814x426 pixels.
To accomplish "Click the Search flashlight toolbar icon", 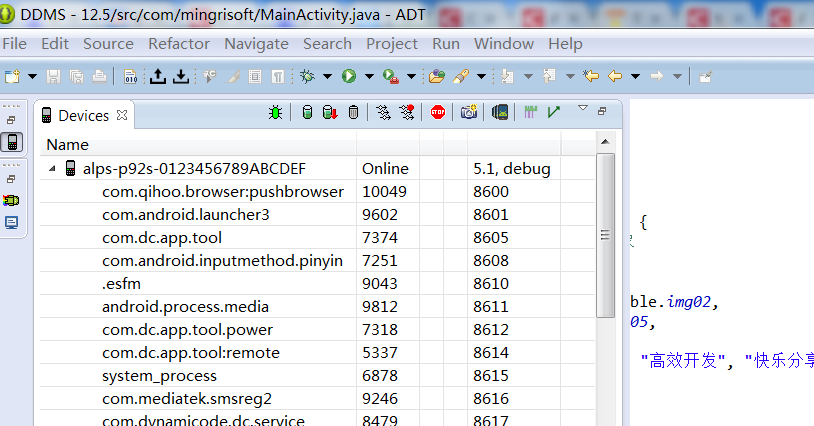I will [461, 77].
